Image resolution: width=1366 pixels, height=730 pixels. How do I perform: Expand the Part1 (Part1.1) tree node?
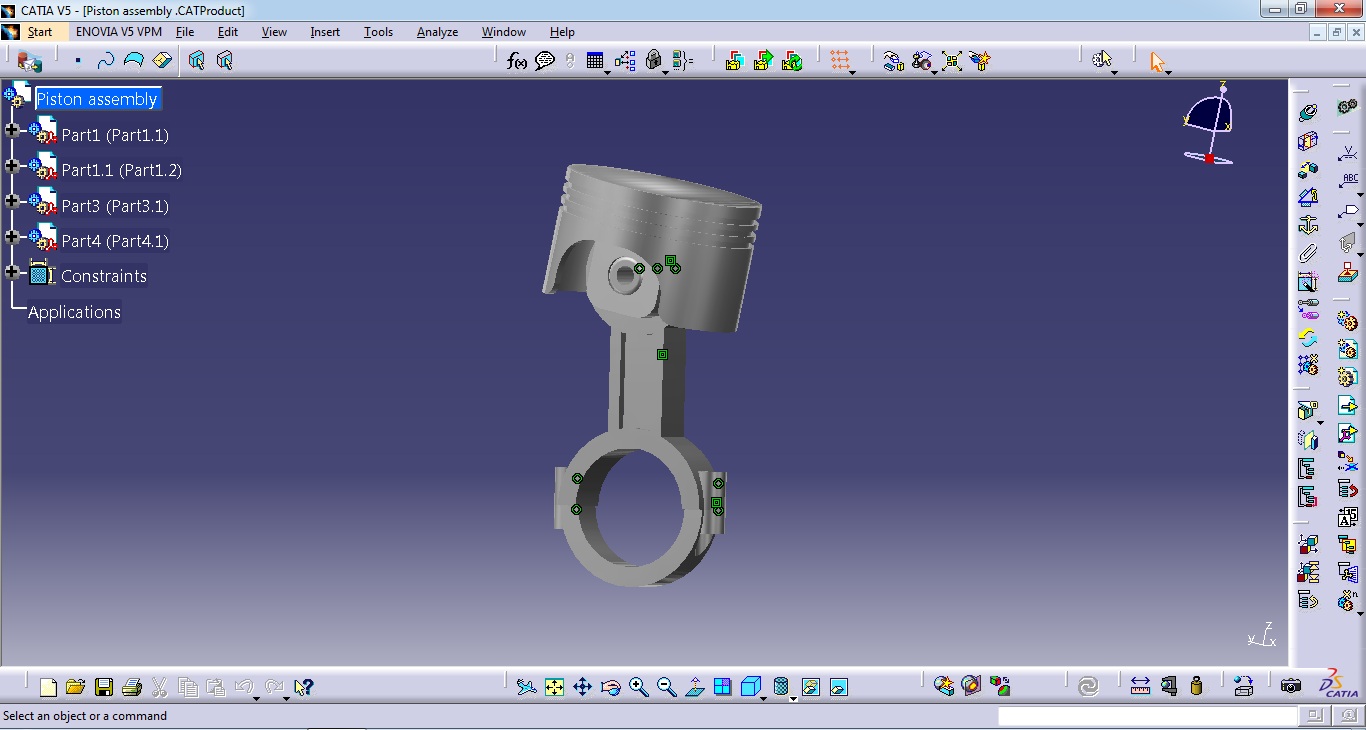point(10,130)
